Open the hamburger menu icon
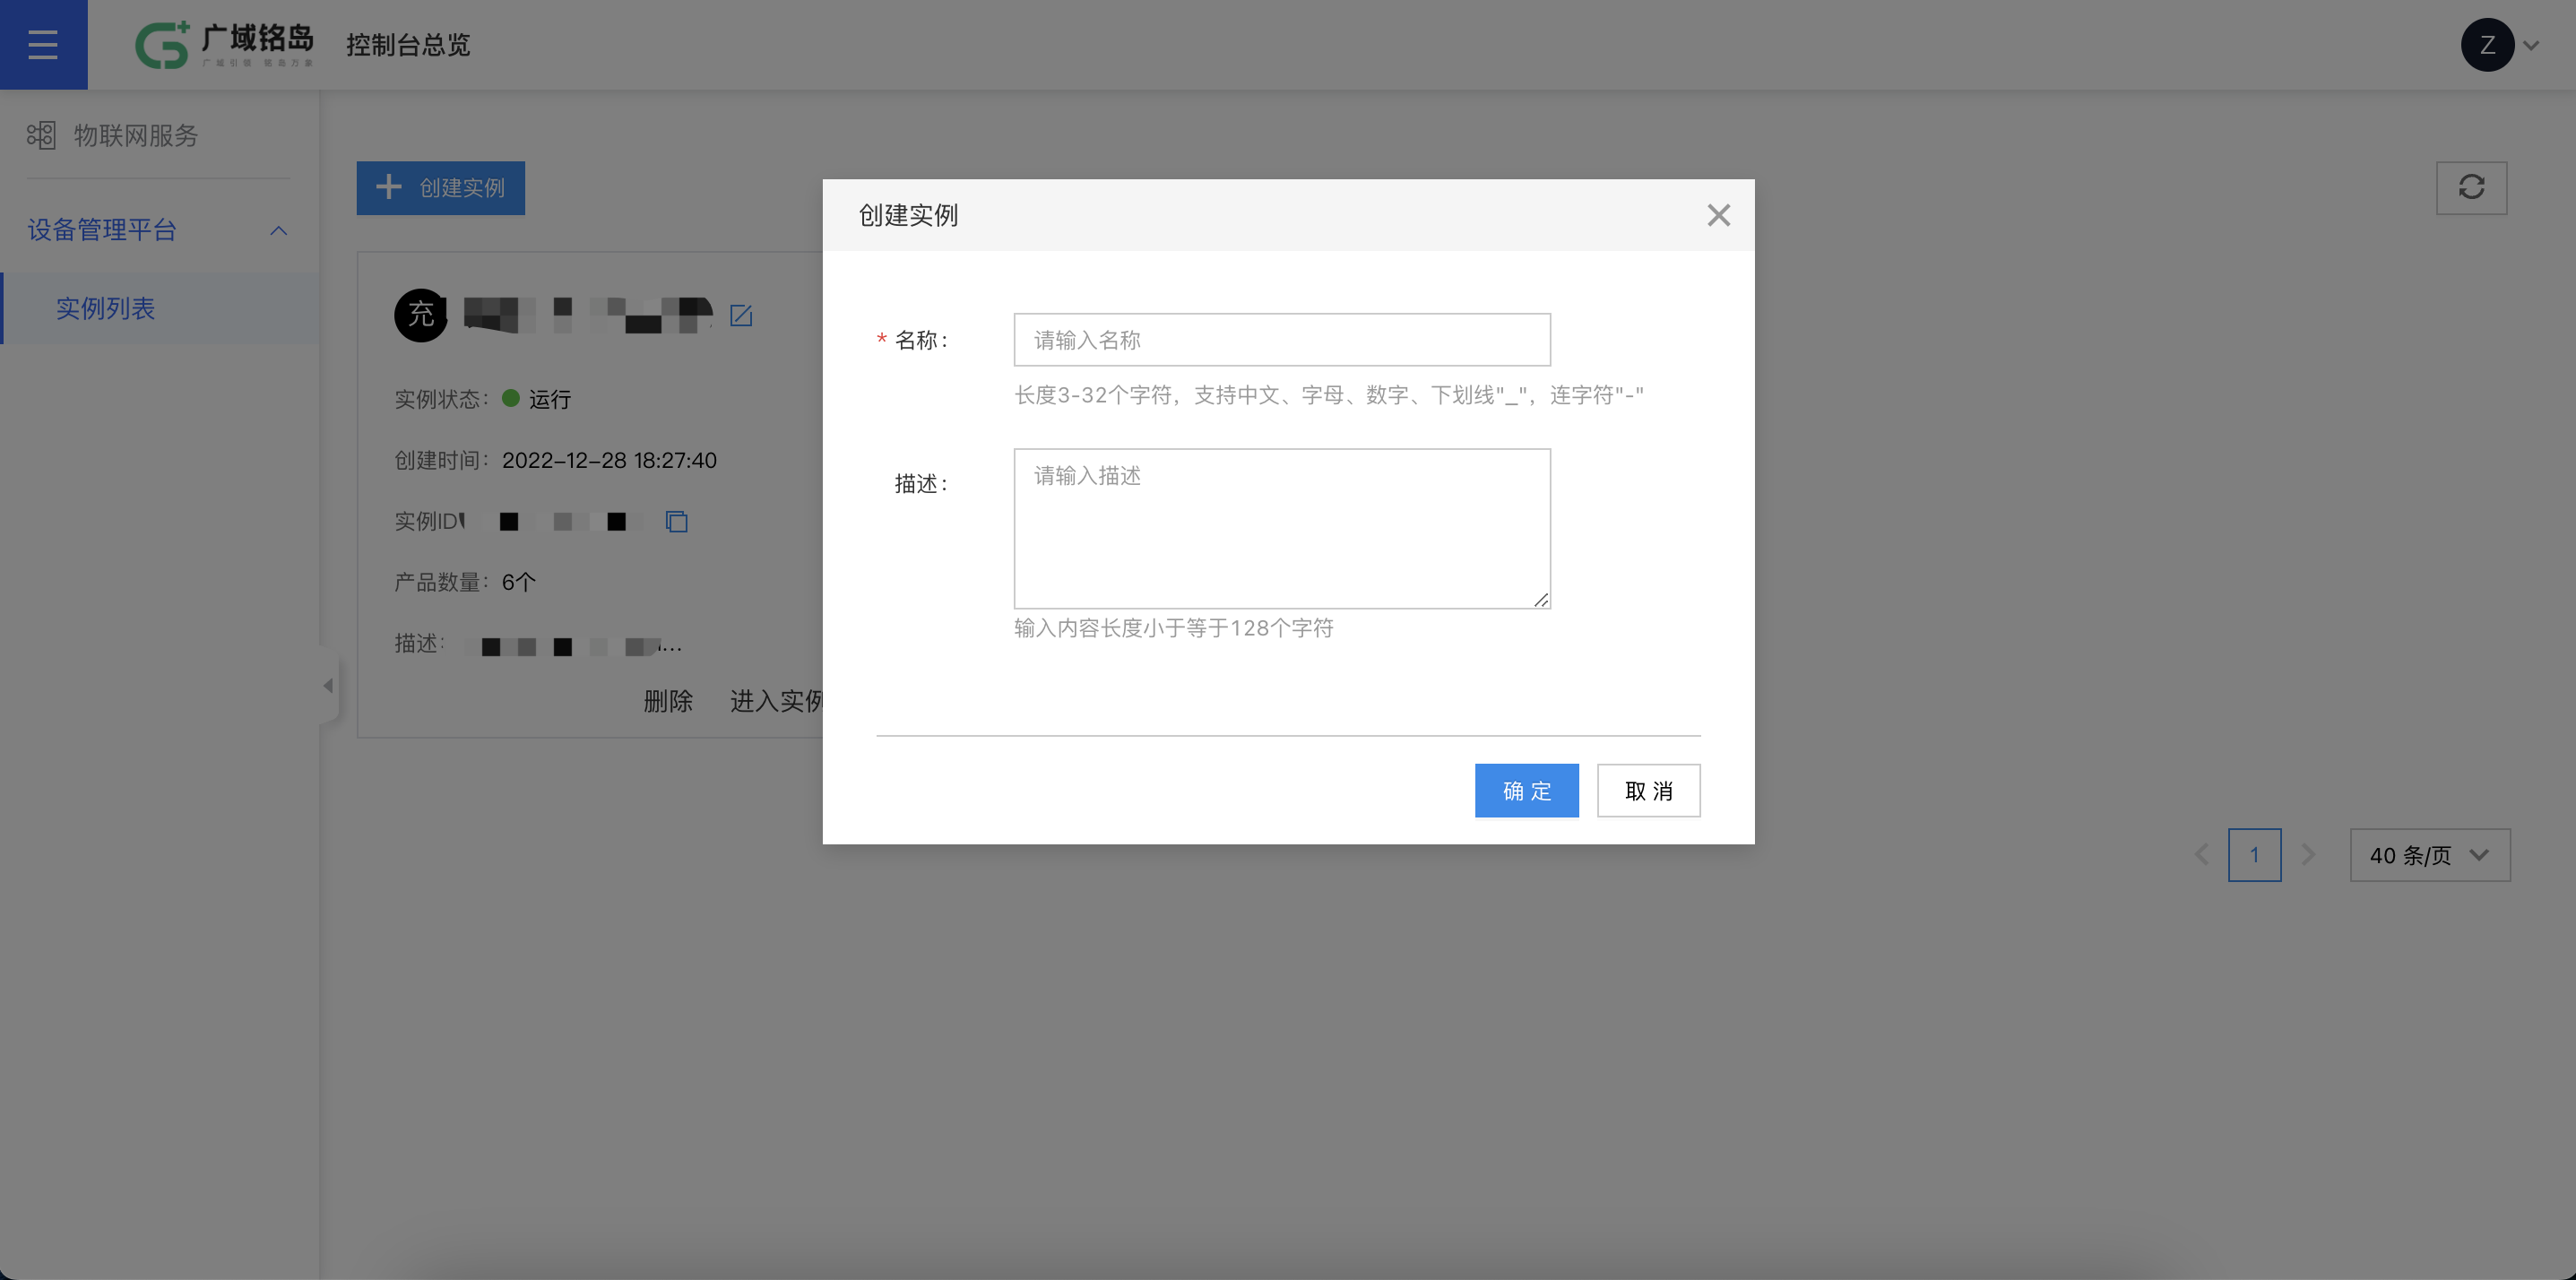Image resolution: width=2576 pixels, height=1280 pixels. click(x=43, y=45)
